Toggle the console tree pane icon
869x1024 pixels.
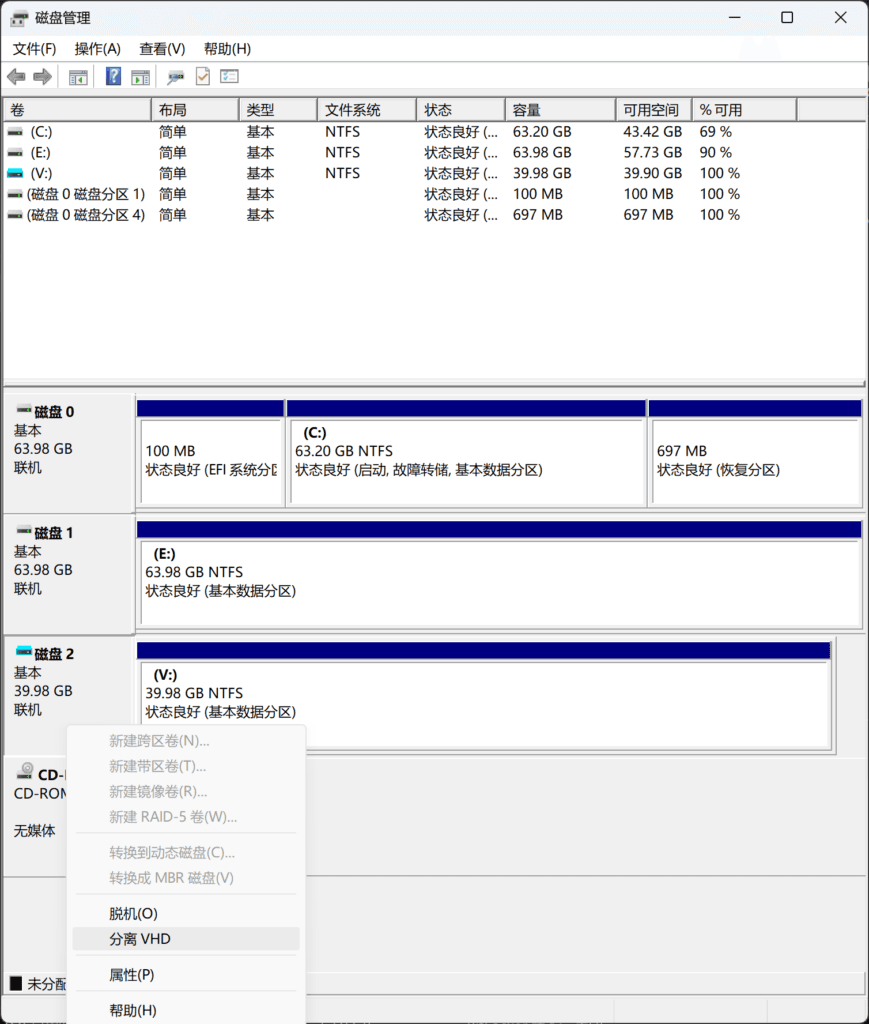click(77, 76)
